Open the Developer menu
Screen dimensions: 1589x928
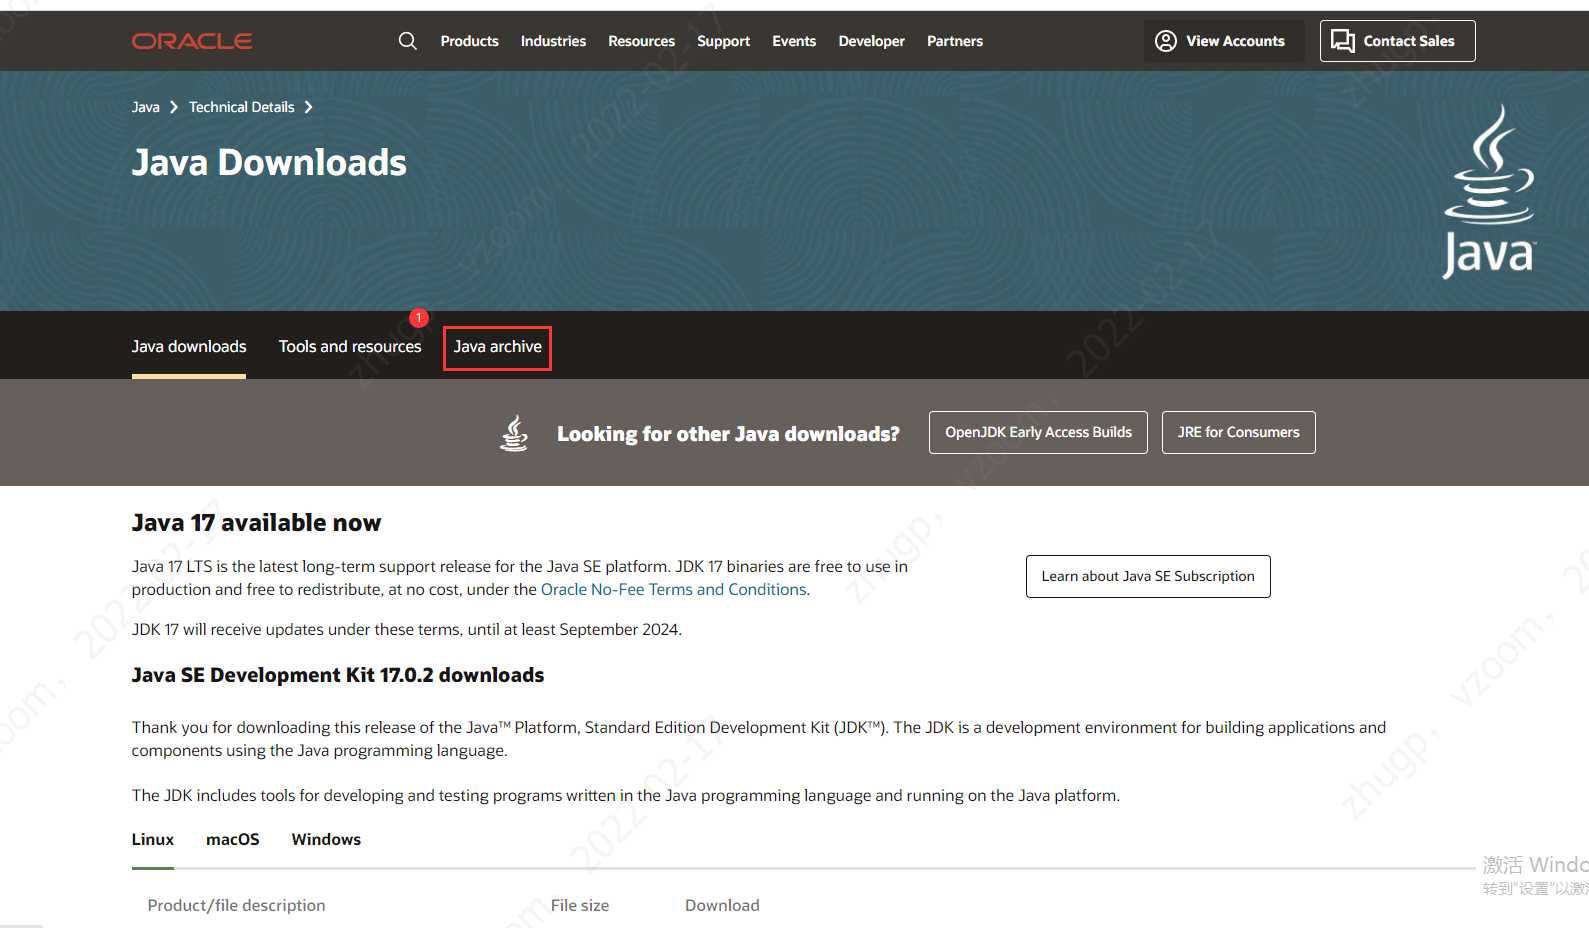coord(871,41)
